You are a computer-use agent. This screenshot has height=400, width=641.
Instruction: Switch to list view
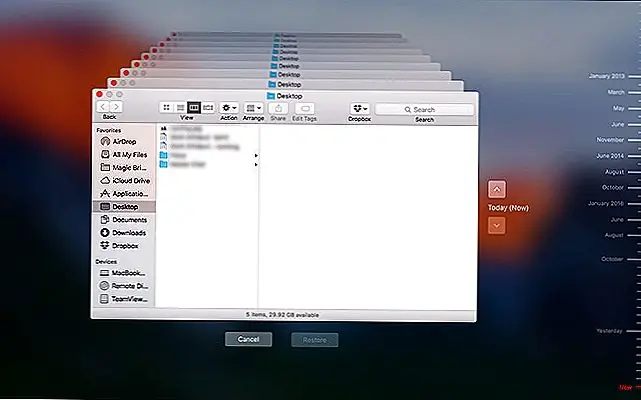pos(180,108)
